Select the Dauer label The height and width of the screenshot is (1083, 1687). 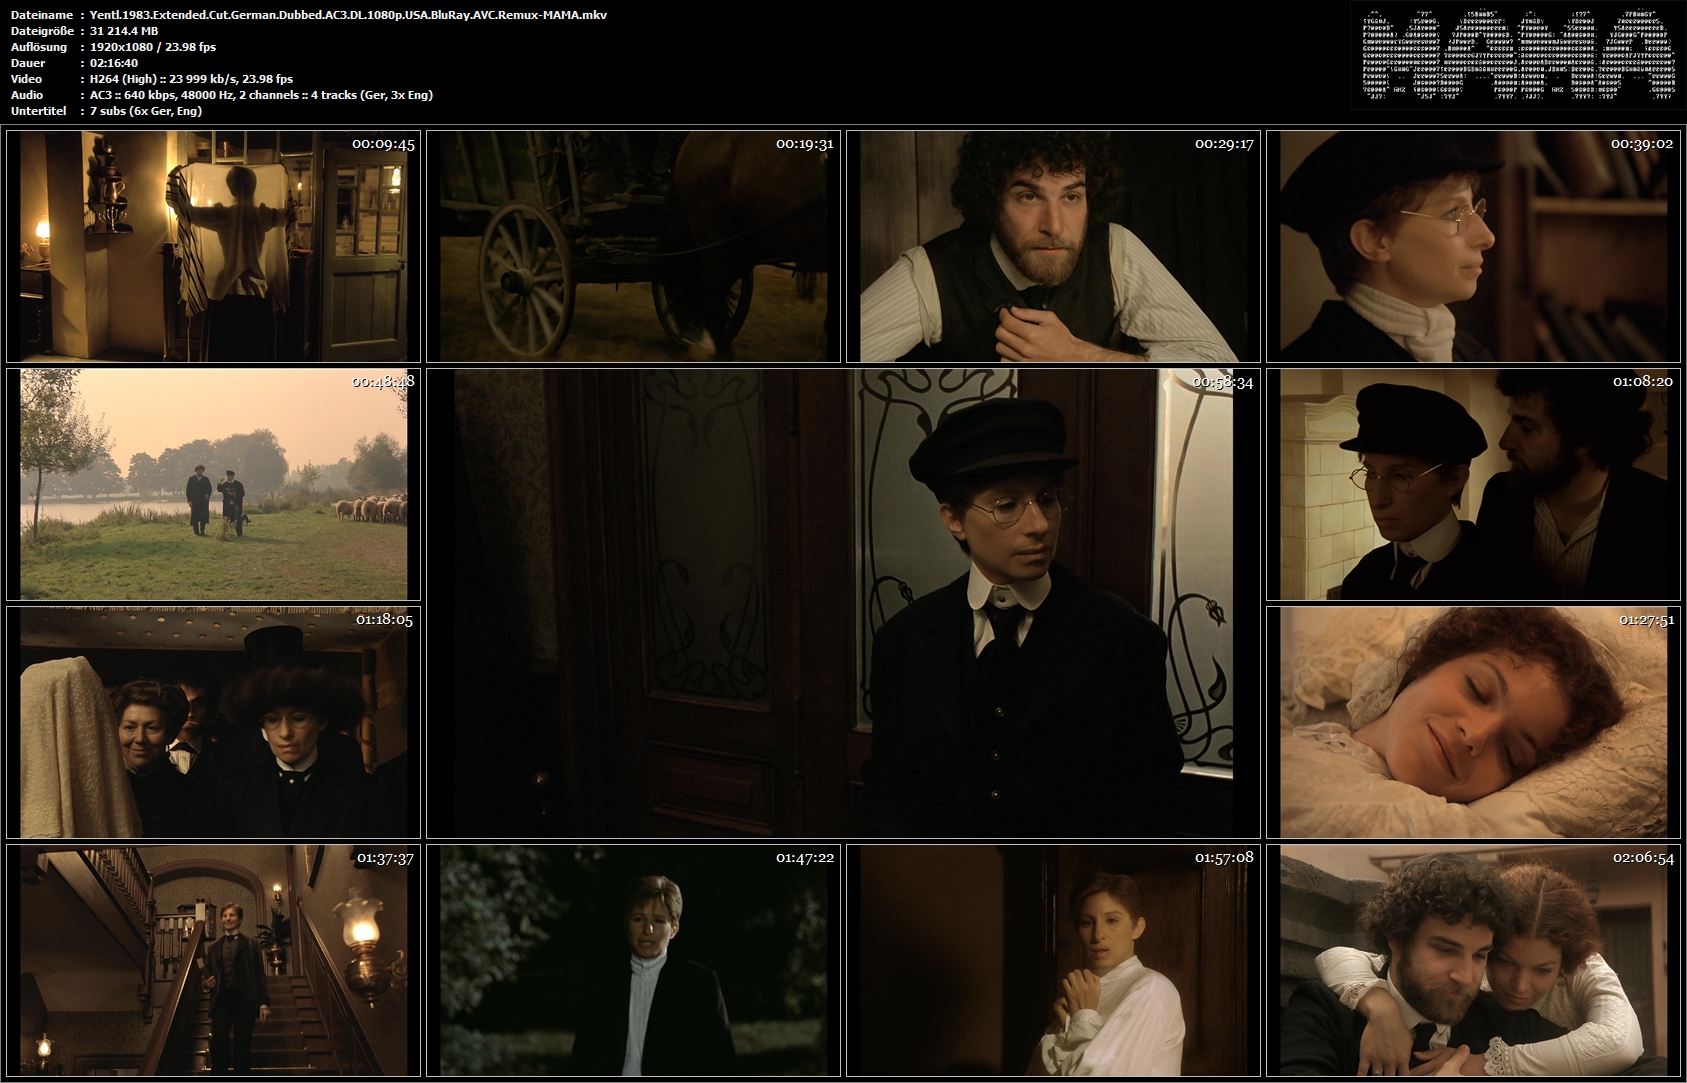click(26, 63)
